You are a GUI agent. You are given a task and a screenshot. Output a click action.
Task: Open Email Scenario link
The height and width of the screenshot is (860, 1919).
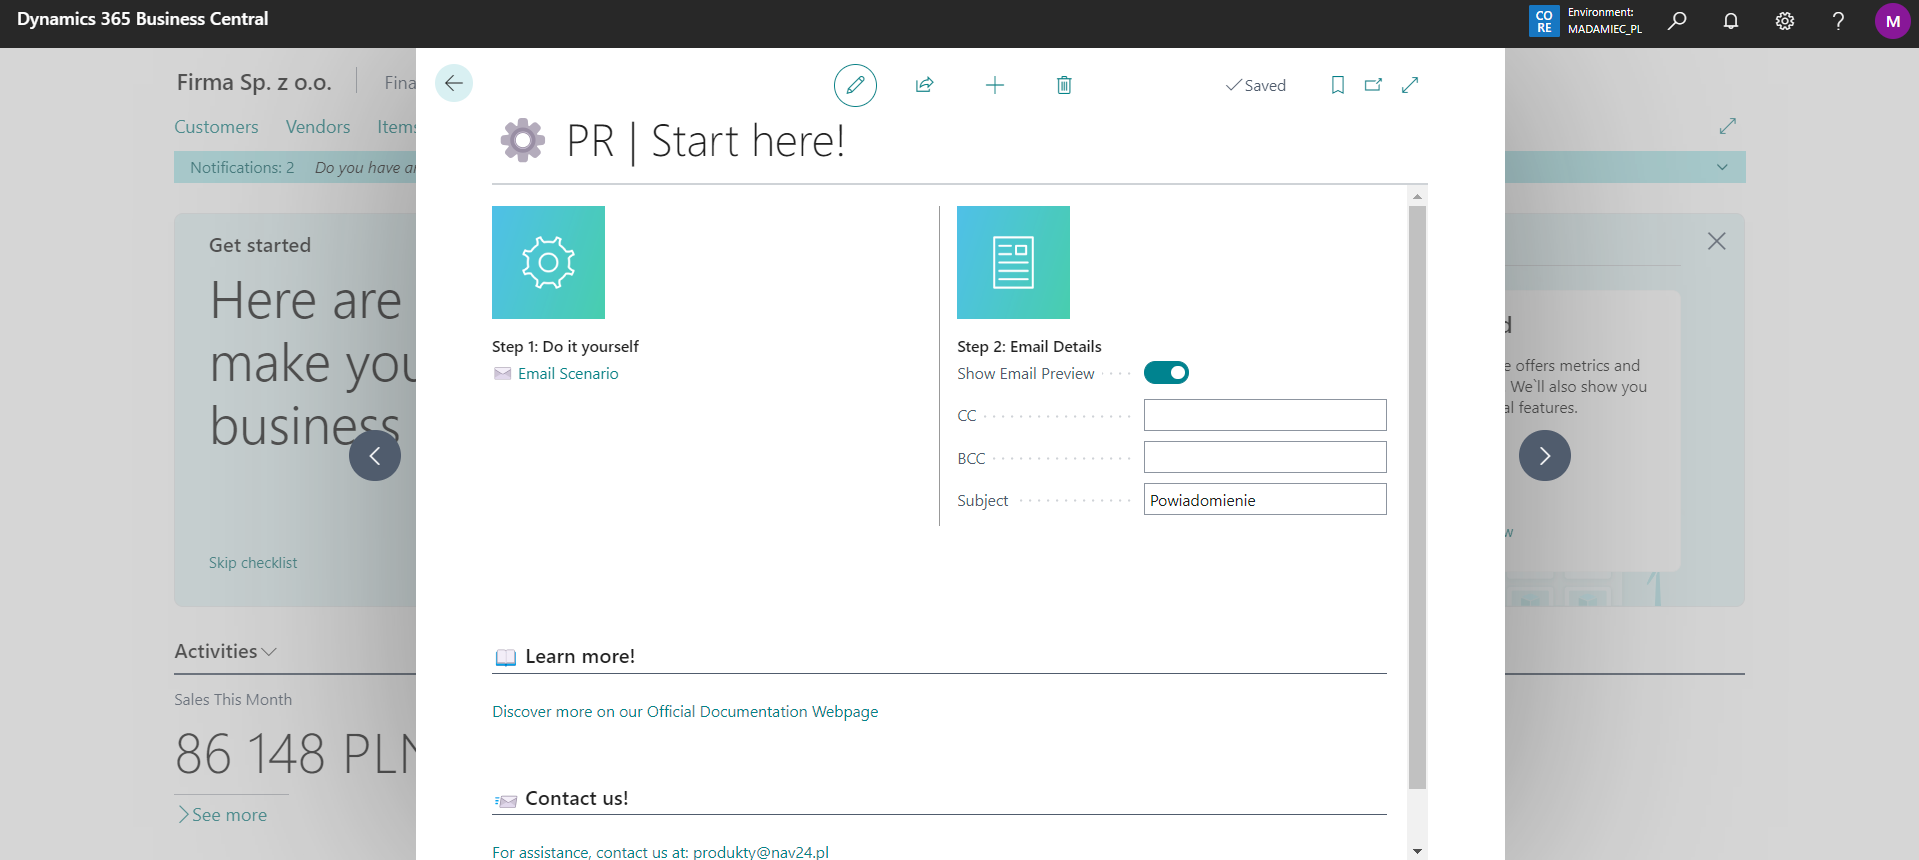(x=568, y=373)
